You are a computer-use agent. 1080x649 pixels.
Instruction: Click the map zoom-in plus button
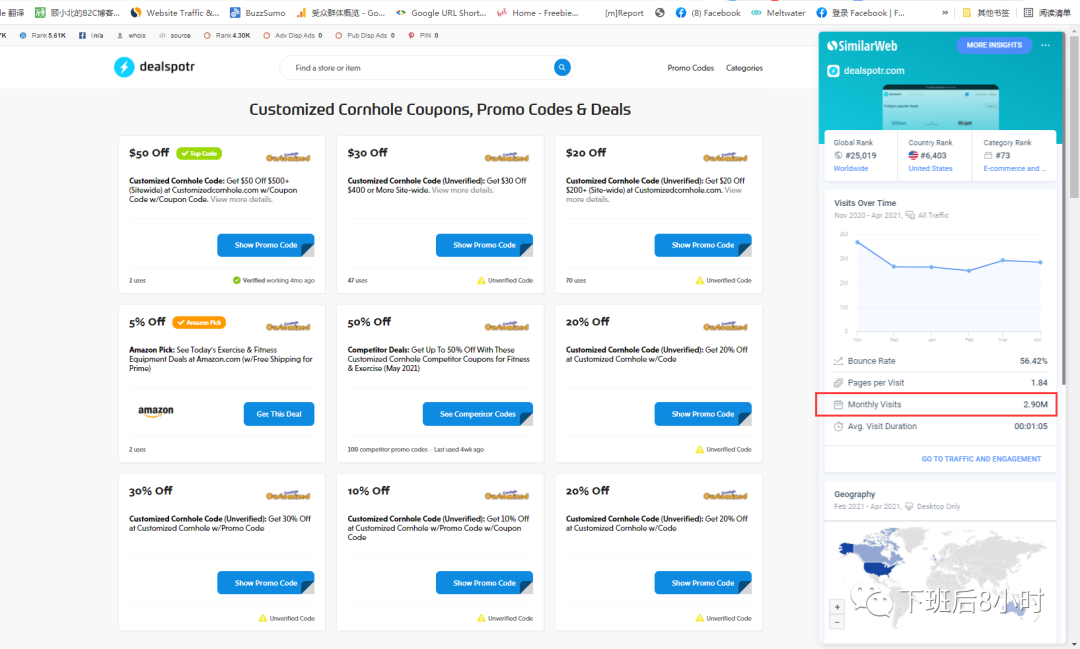click(x=837, y=607)
